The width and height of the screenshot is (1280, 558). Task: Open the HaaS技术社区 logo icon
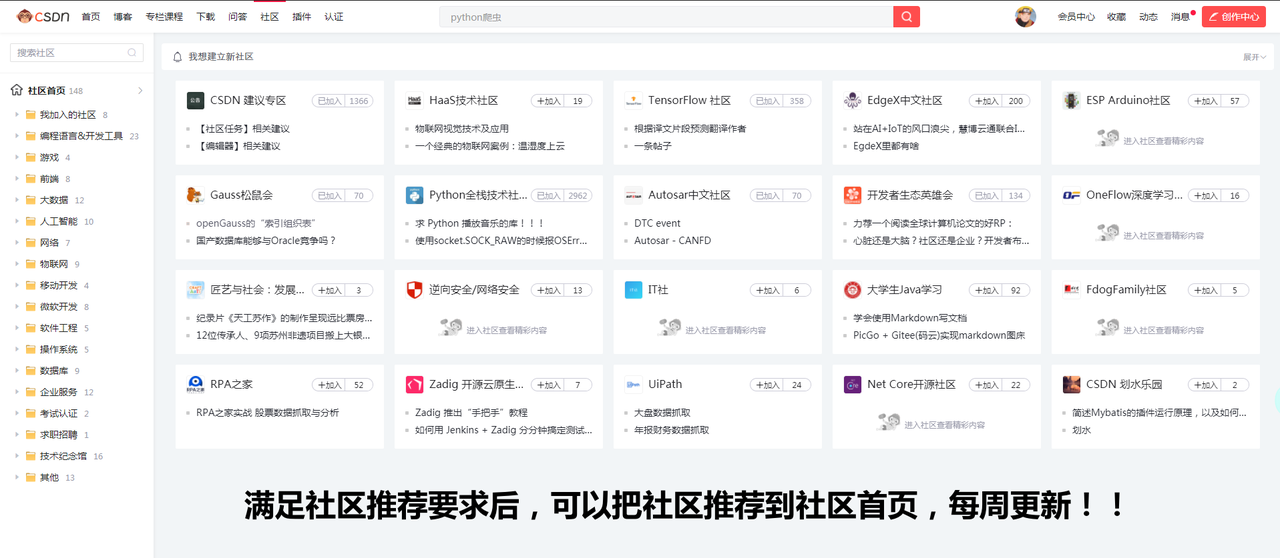coord(414,100)
